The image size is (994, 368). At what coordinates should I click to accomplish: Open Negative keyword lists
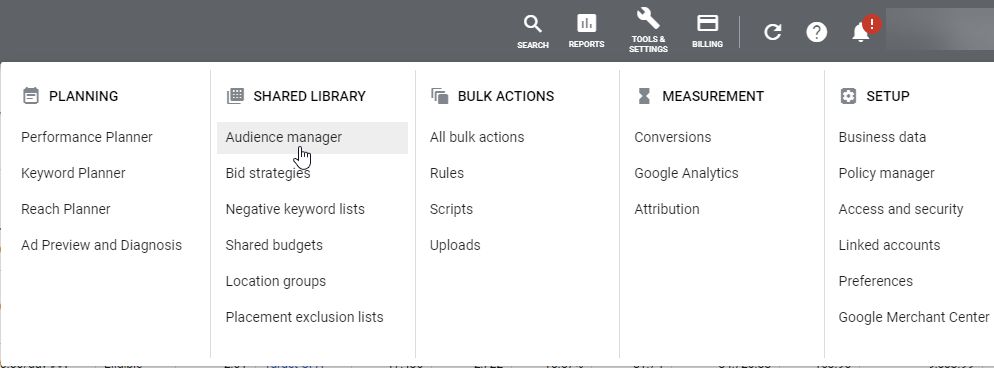point(295,210)
